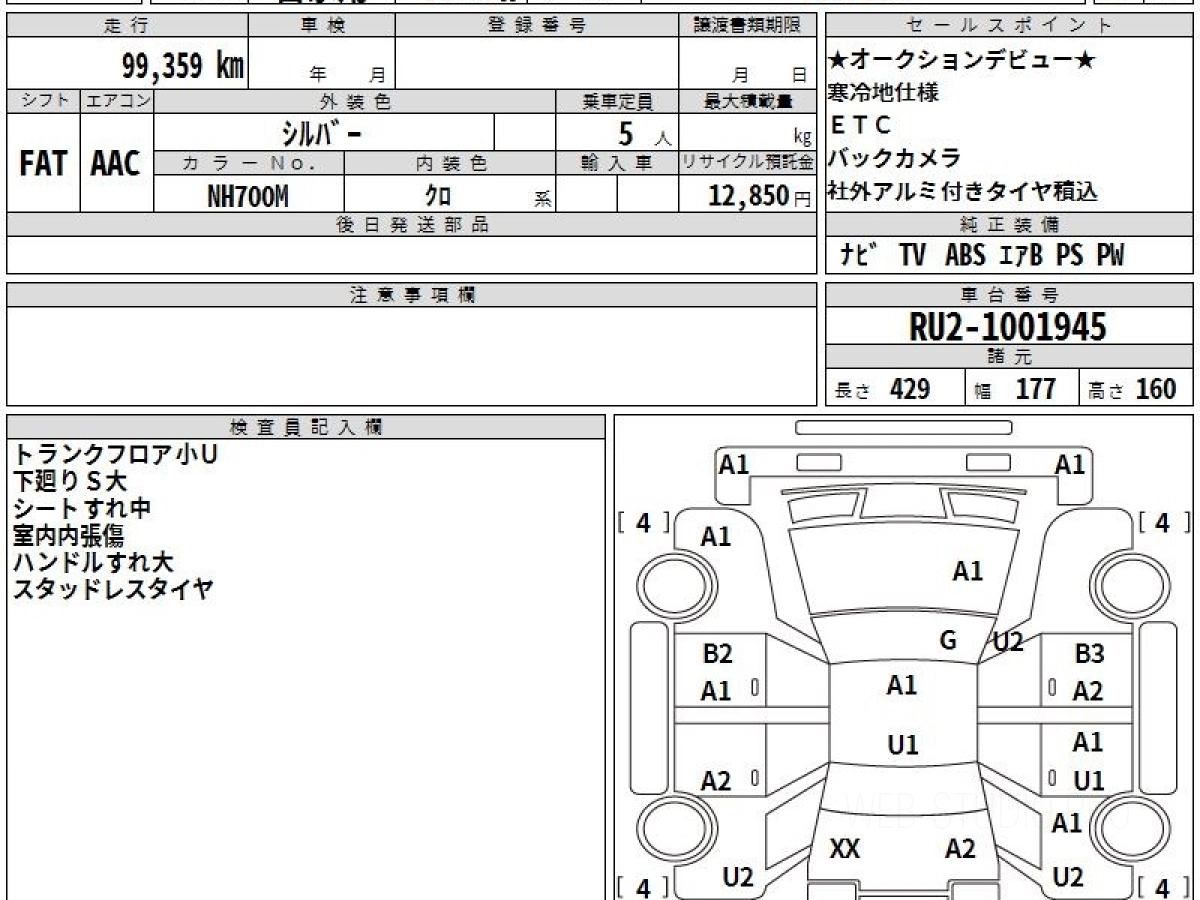Screen dimensions: 1200x900
Task: Click the ABS equipment code
Action: point(965,256)
